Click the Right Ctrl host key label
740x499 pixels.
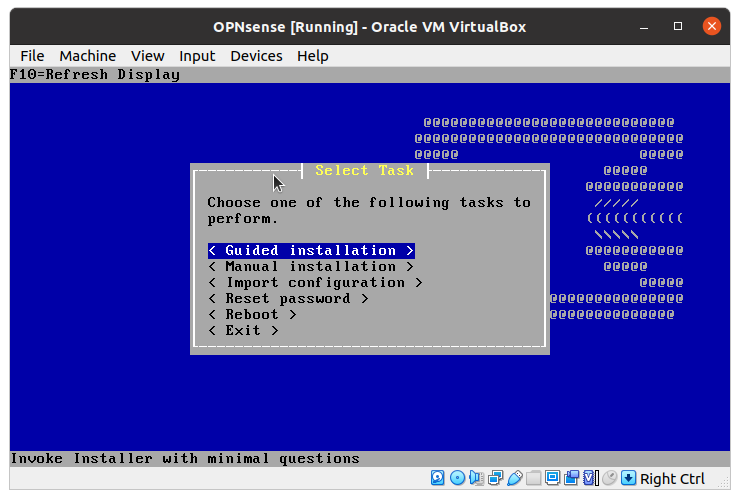[672, 479]
